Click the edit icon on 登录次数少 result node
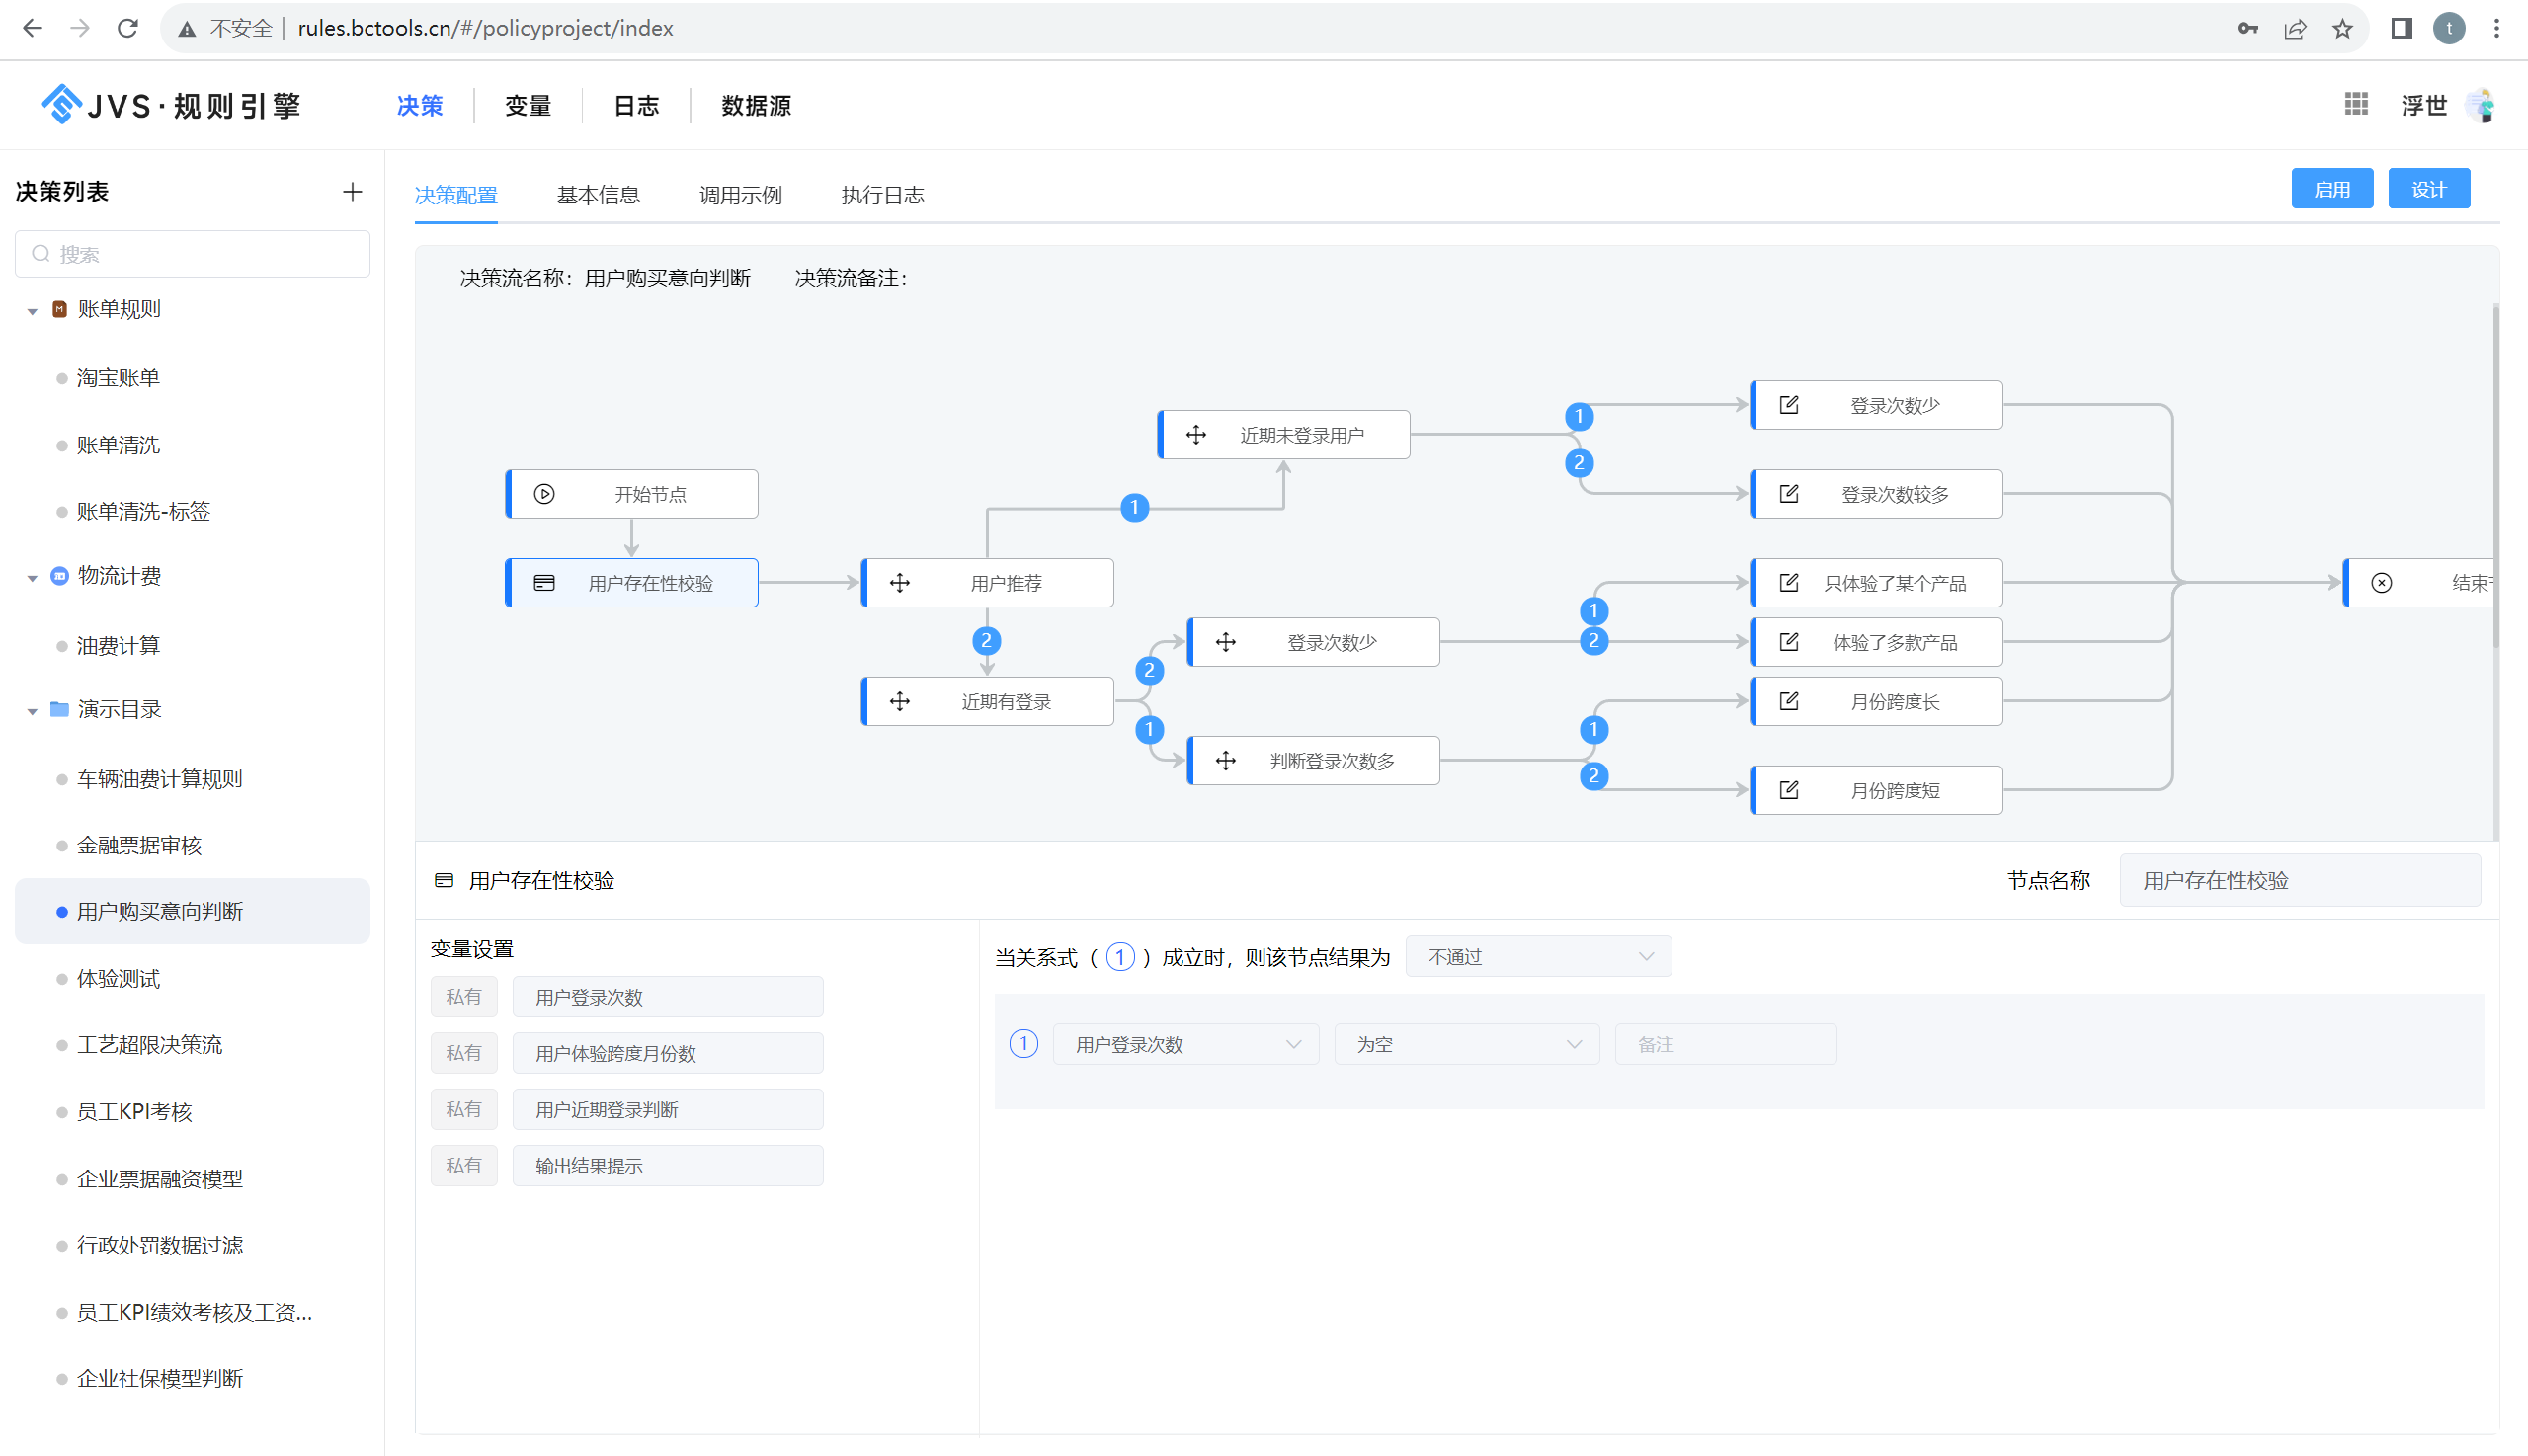Screen dimensions: 2528x1456 click(x=1789, y=405)
